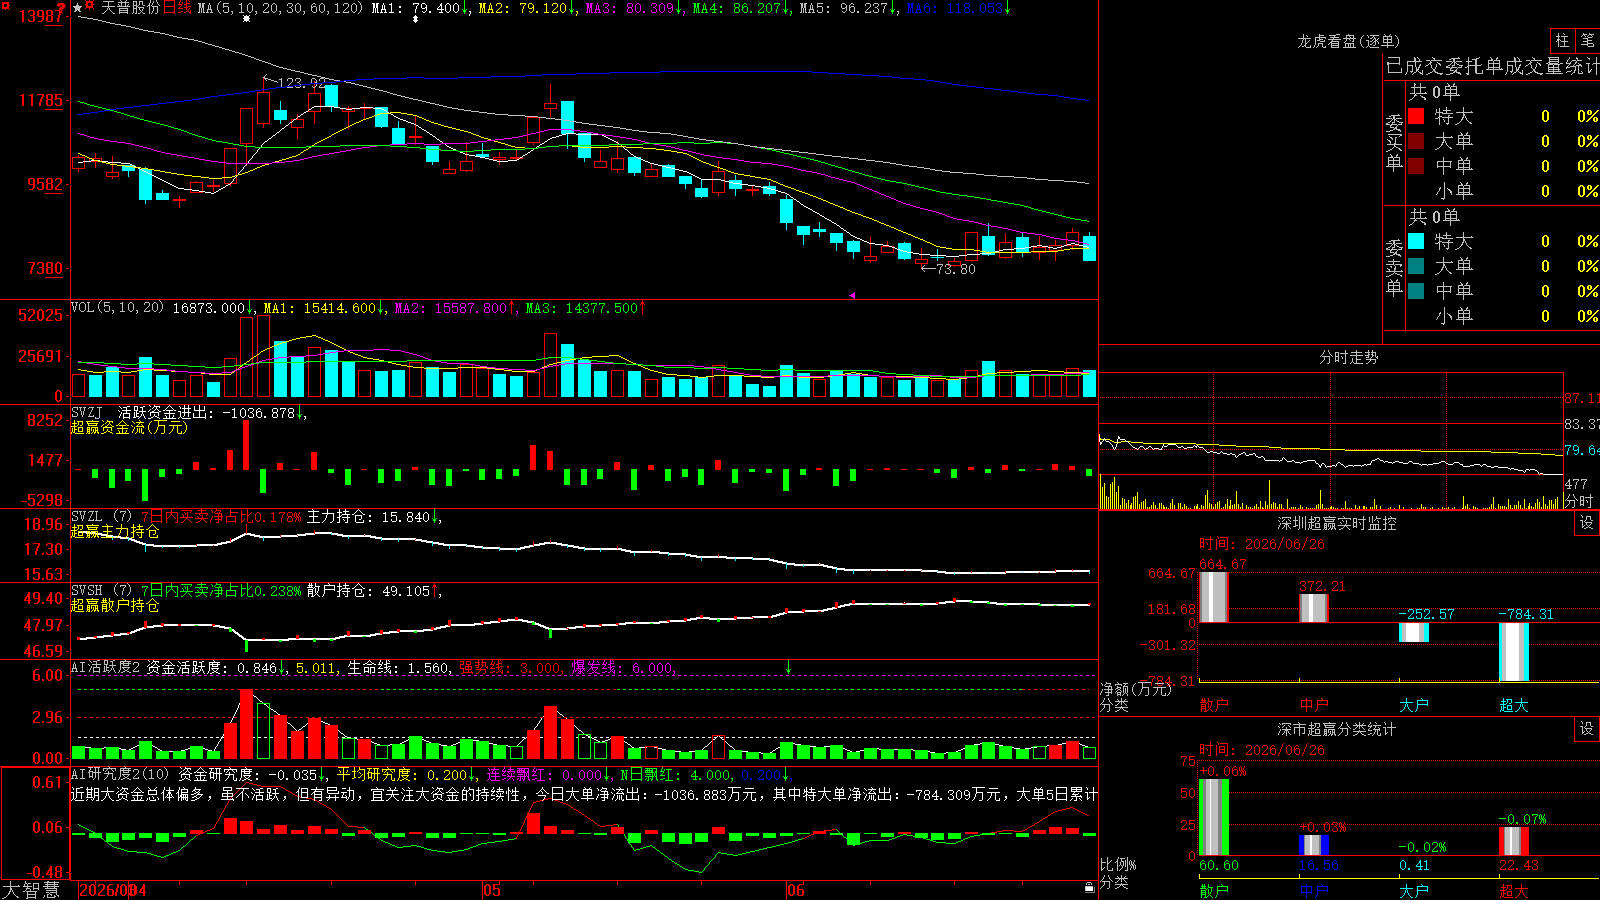Click the 05 month marker on timeline
This screenshot has width=1600, height=900.
pyautogui.click(x=491, y=890)
